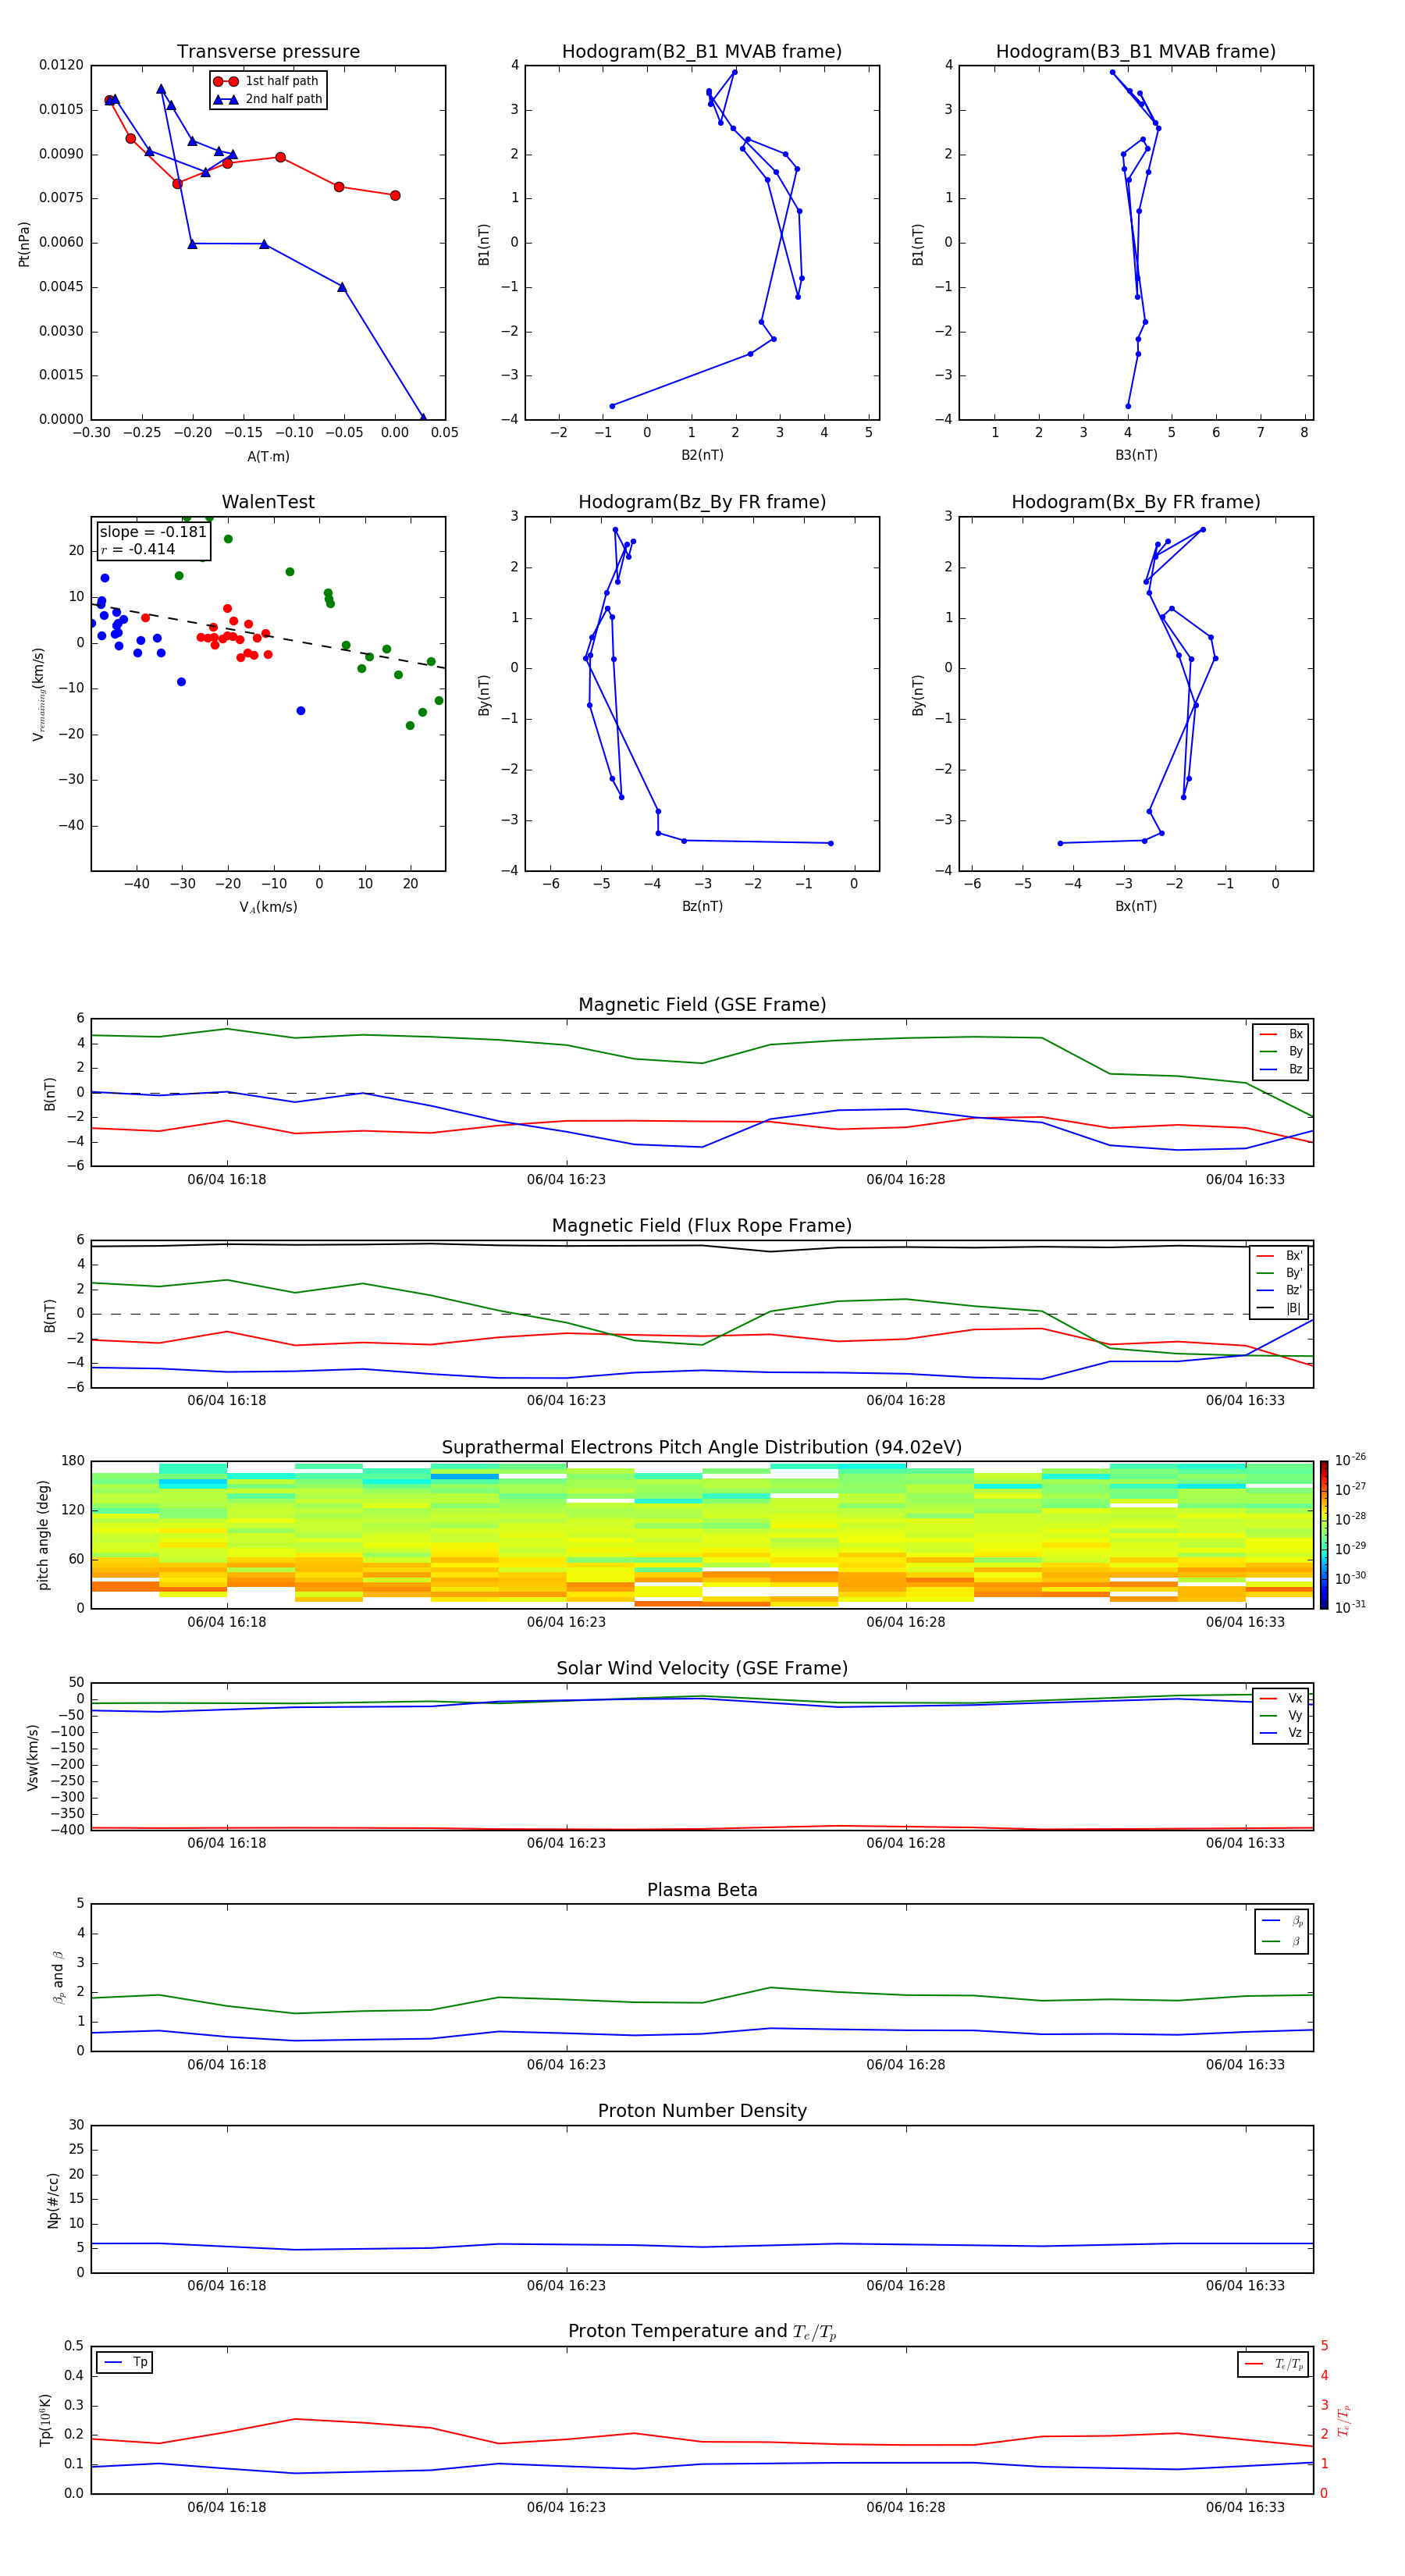
Task: Click 'Vz' in solar wind legend
Action: click(1282, 1733)
